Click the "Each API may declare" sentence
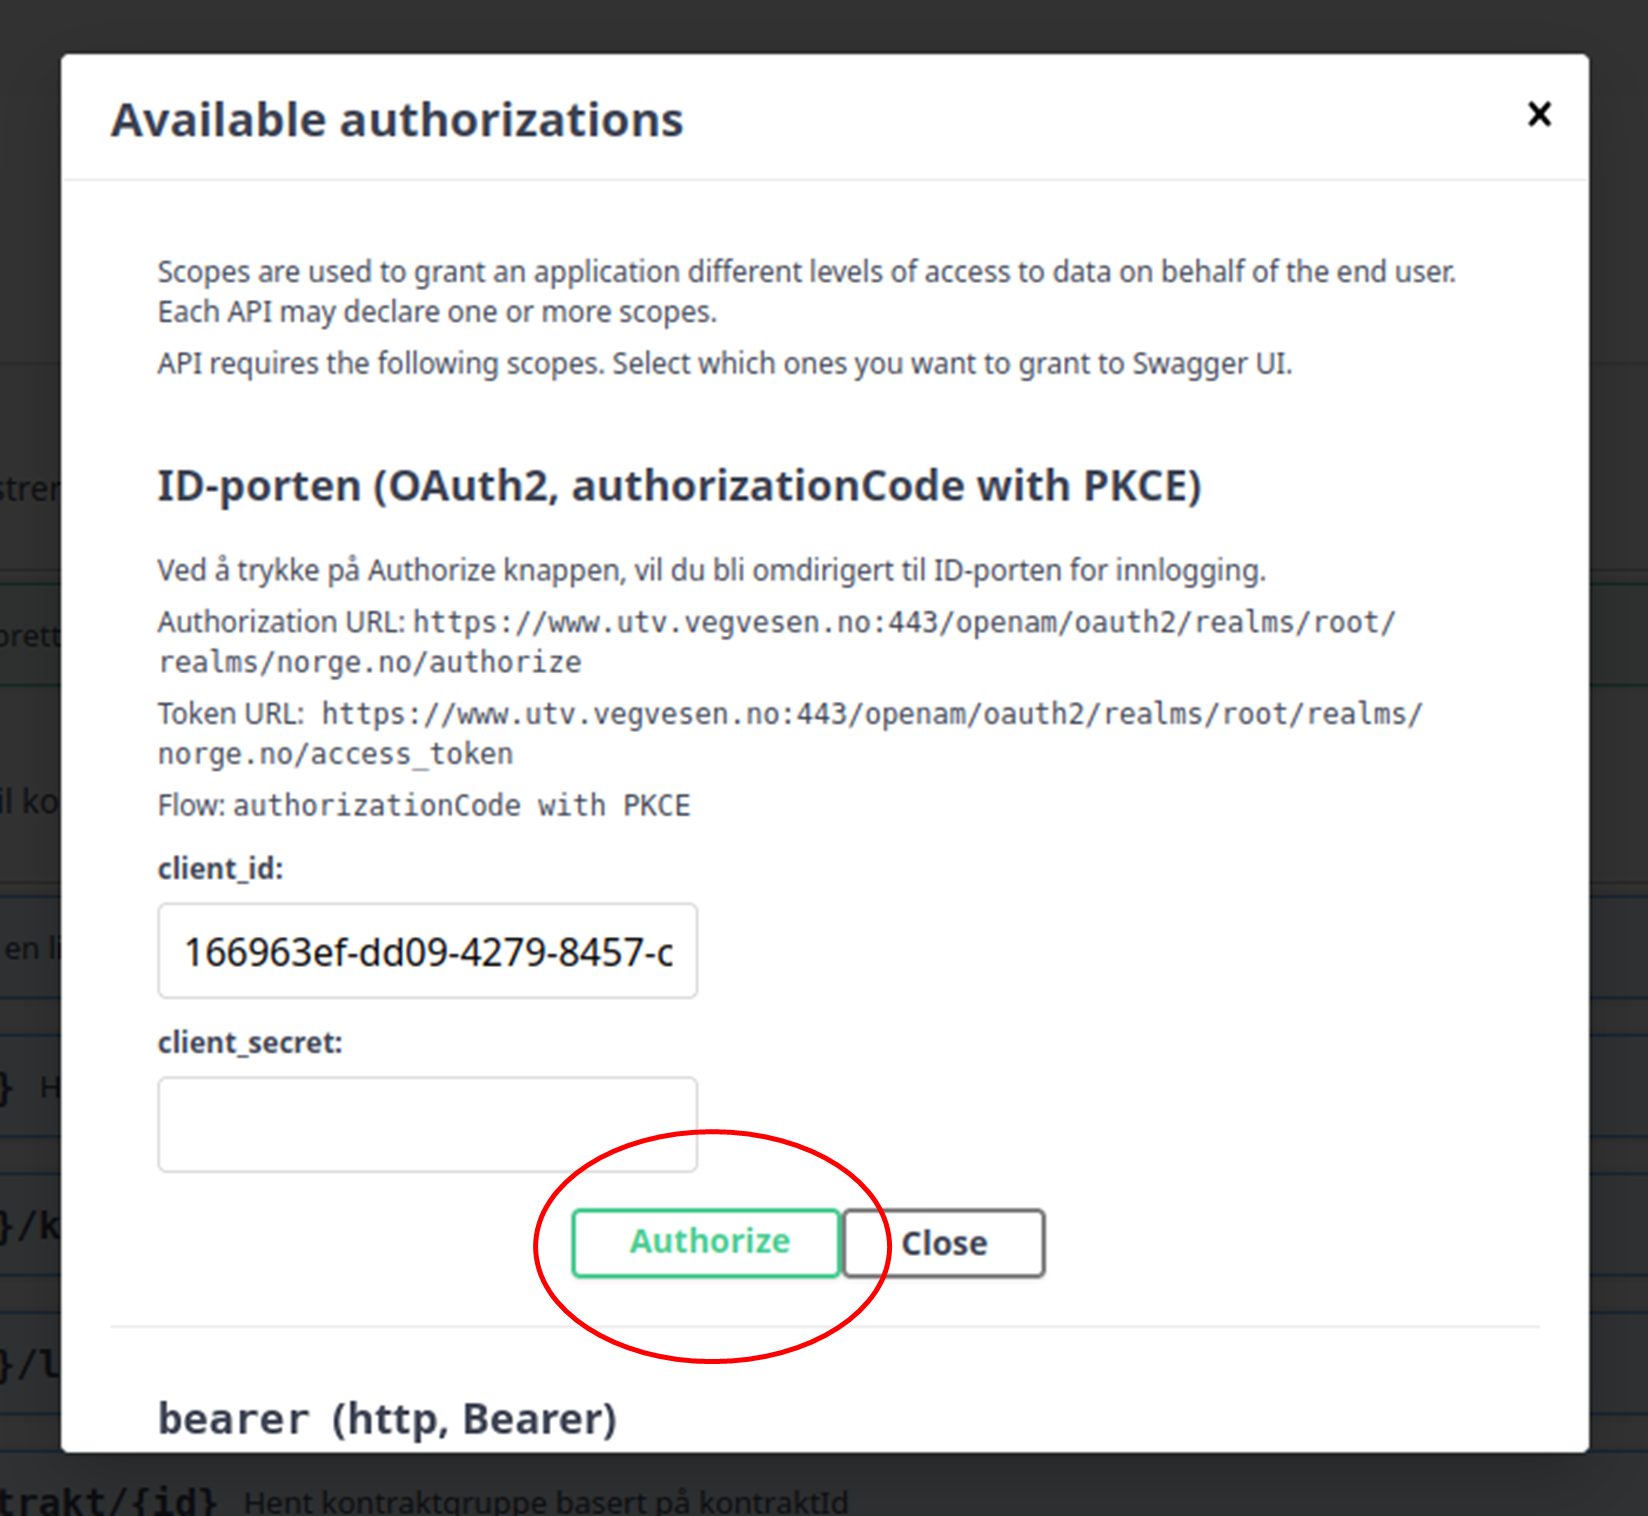This screenshot has height=1516, width=1648. click(x=437, y=312)
